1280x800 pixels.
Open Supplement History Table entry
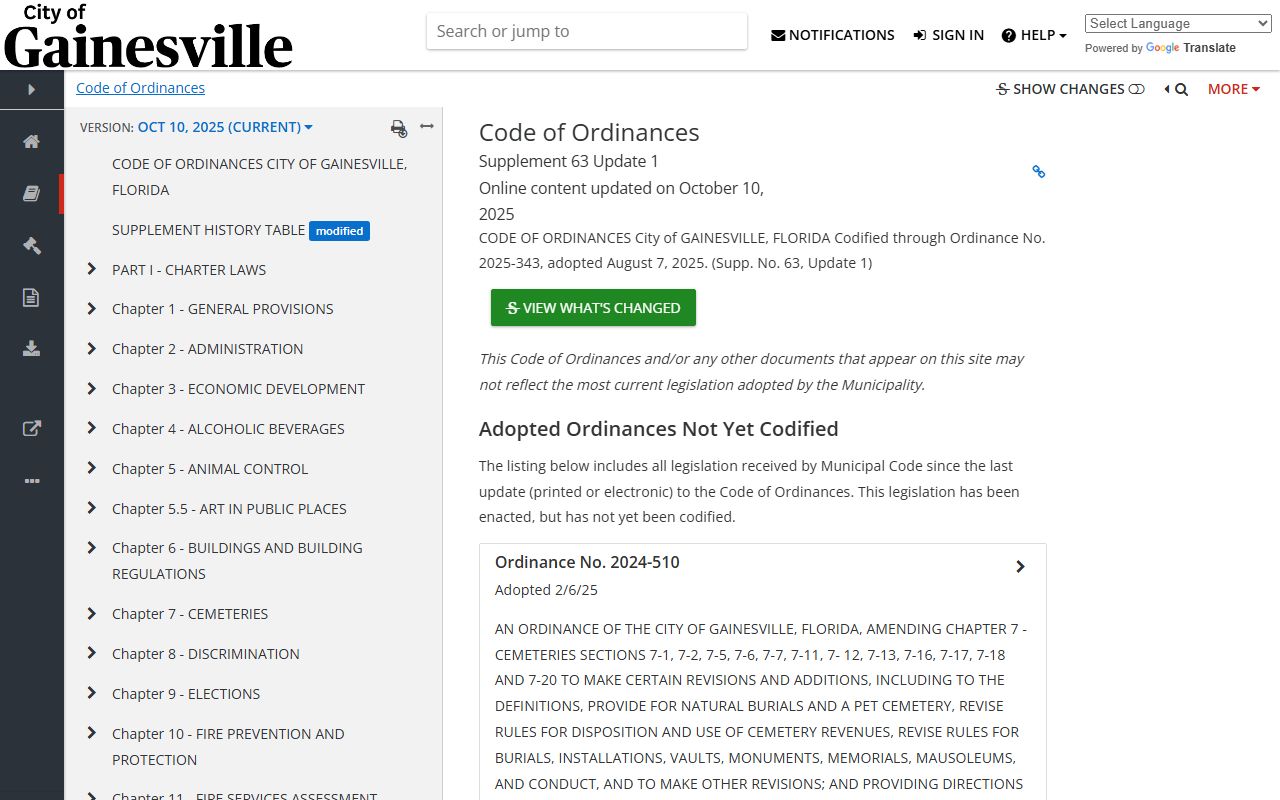[x=208, y=230]
